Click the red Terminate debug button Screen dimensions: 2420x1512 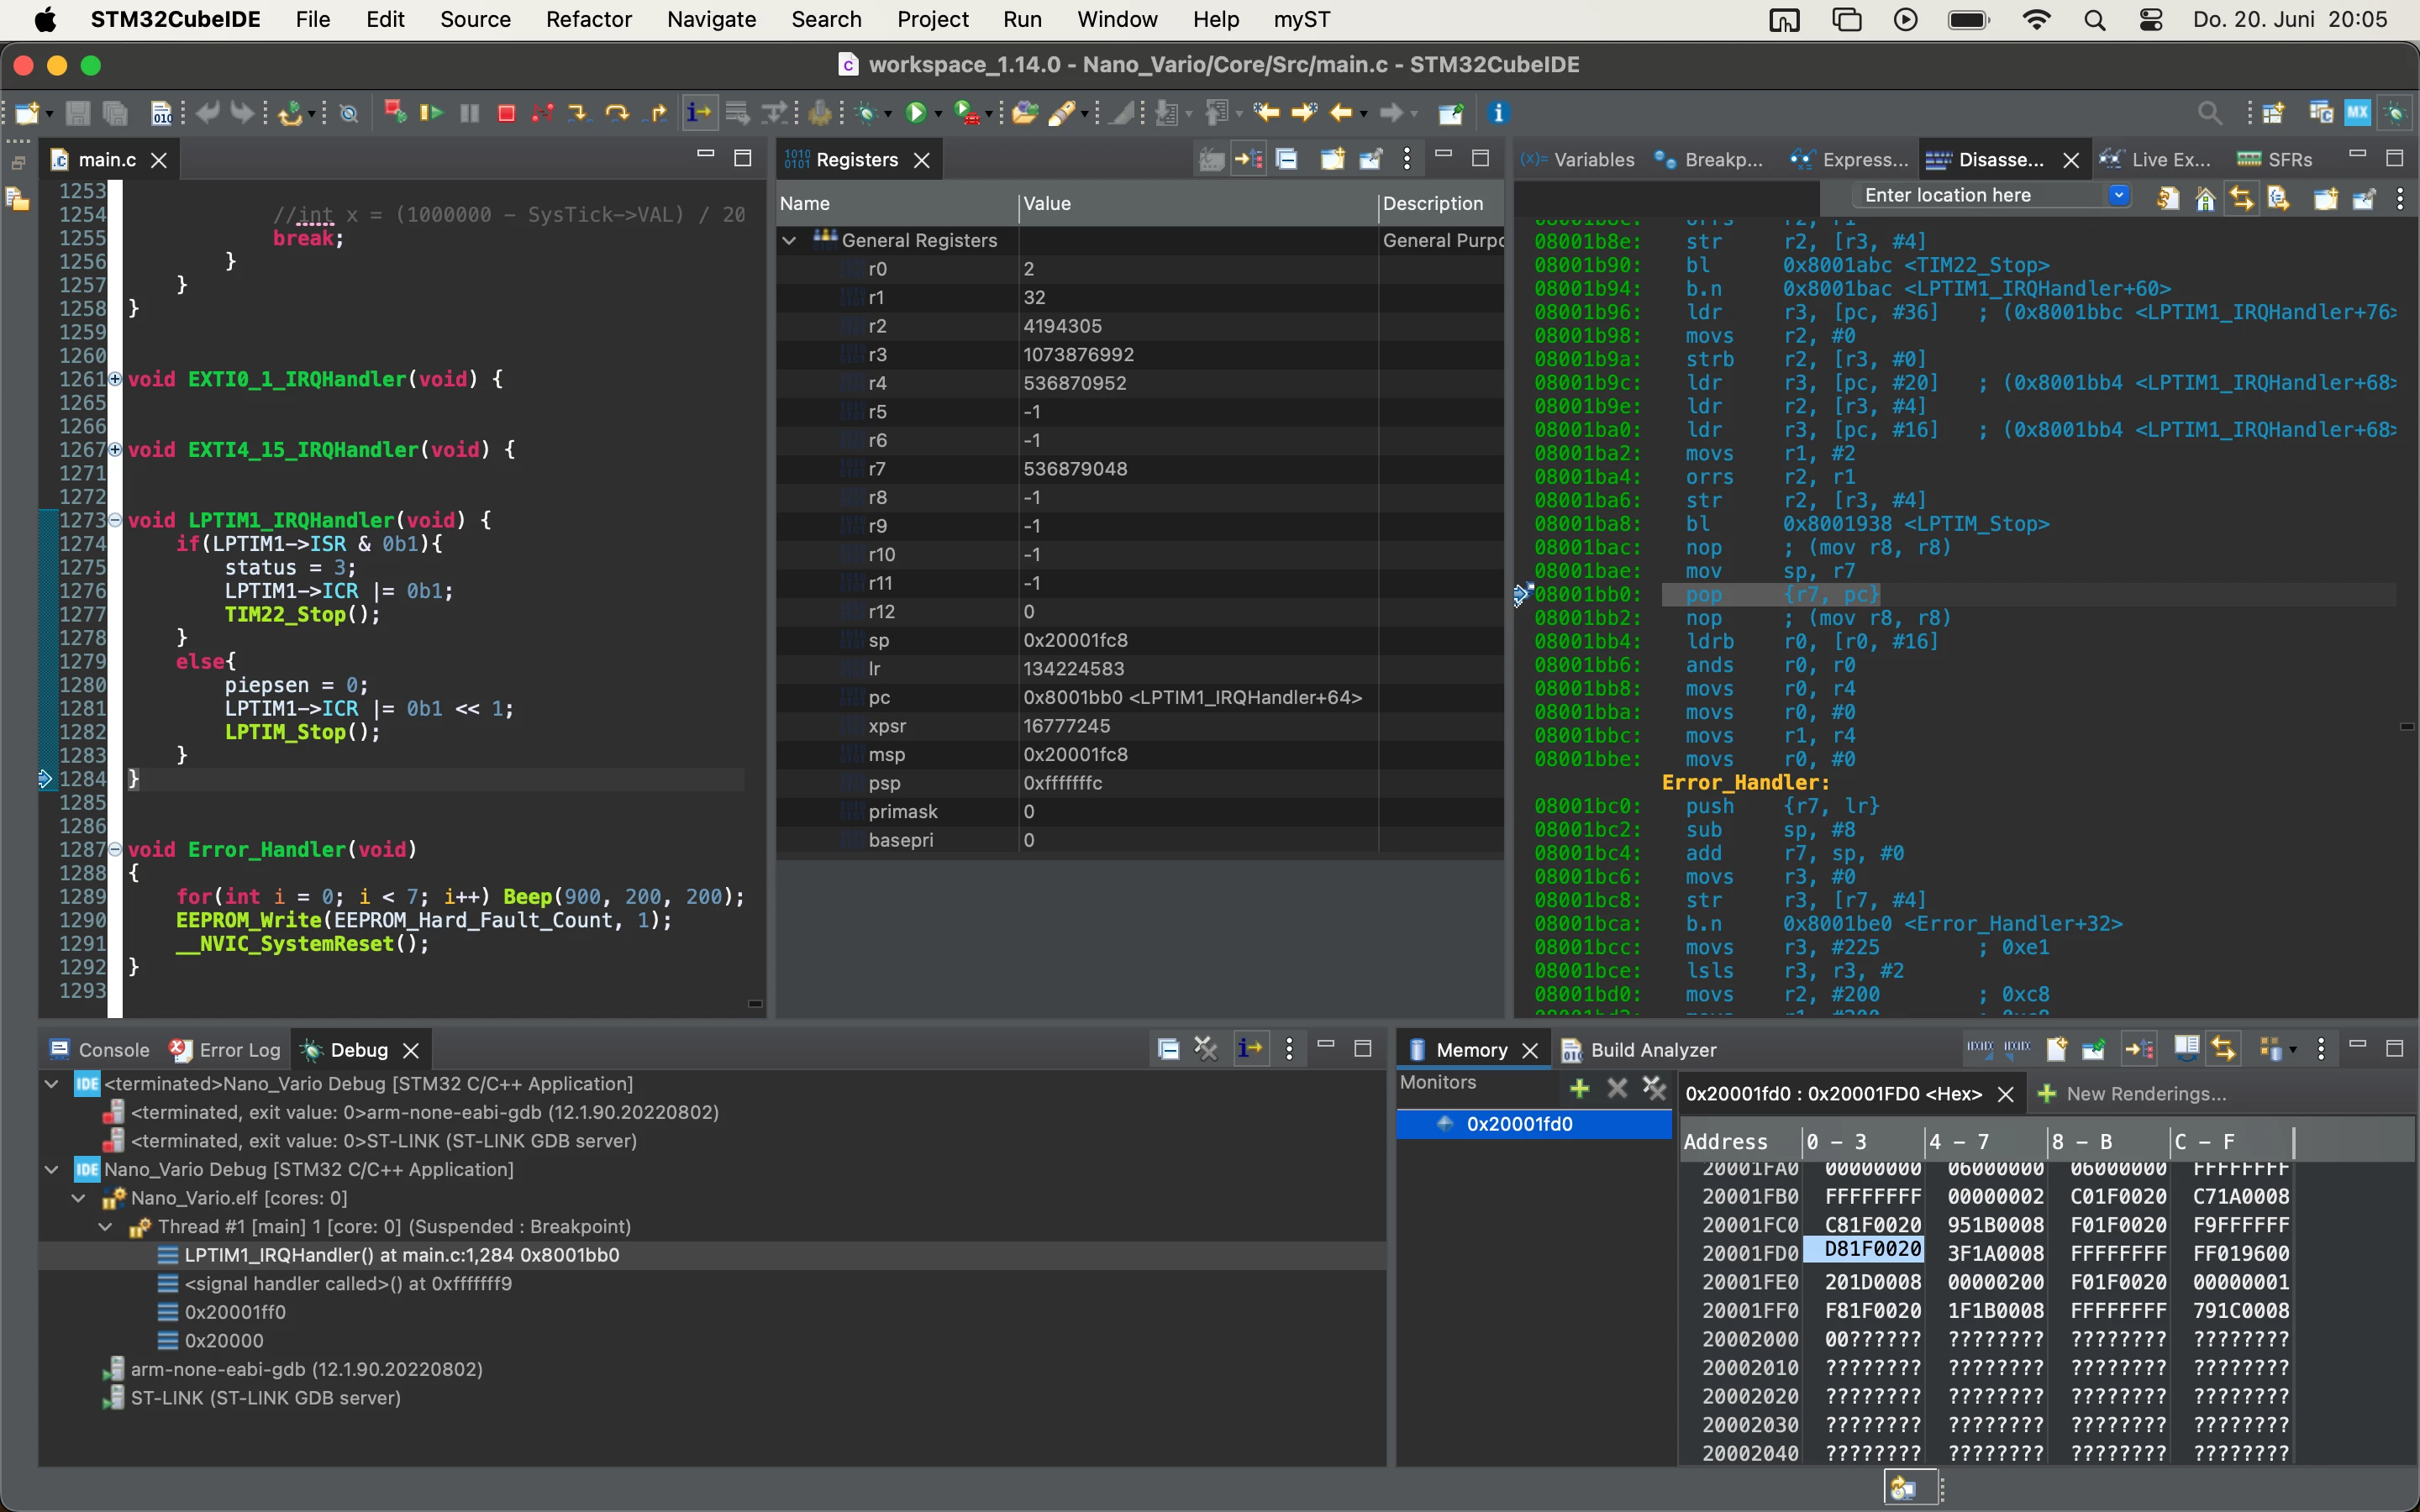(x=506, y=113)
